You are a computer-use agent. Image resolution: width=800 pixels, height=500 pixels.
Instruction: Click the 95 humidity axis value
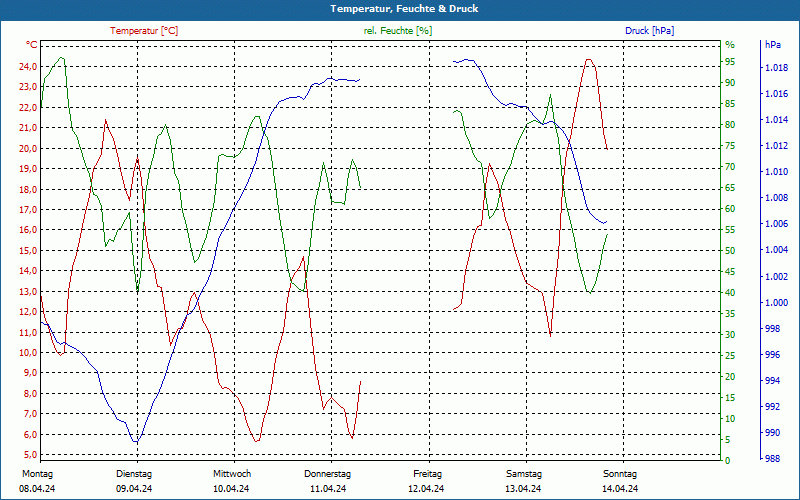click(x=730, y=62)
